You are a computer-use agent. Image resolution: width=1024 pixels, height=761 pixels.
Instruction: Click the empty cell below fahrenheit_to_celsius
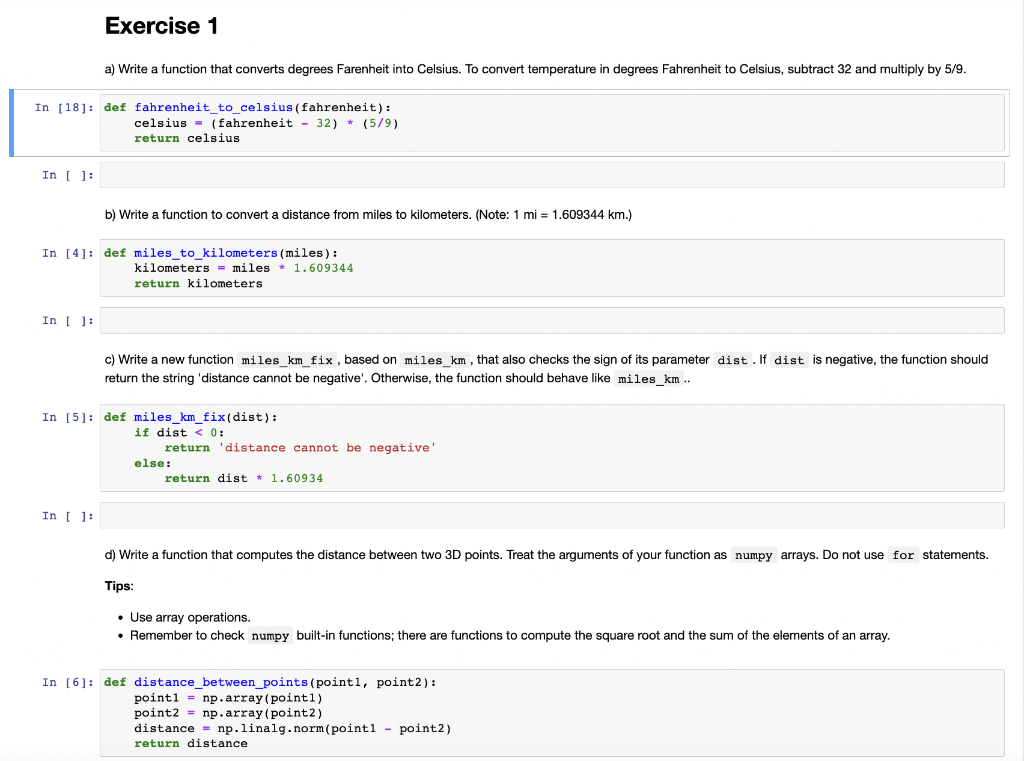(400, 174)
